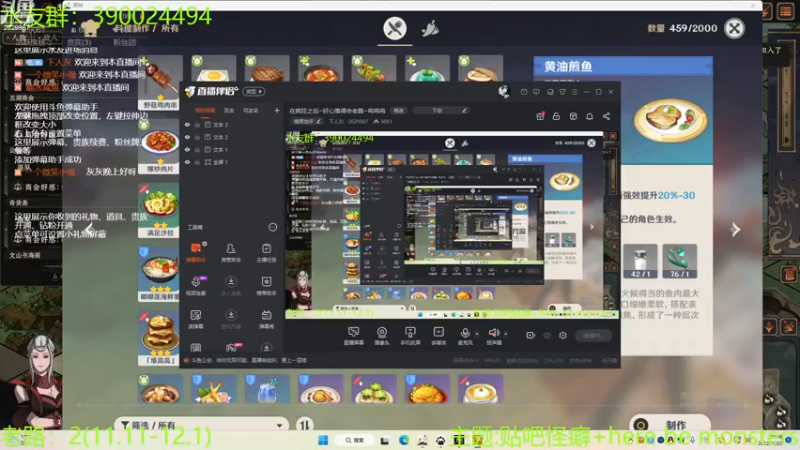Image resolution: width=800 pixels, height=450 pixels.
Task: Select the 堆高高 burger dish
Action: pos(159,338)
